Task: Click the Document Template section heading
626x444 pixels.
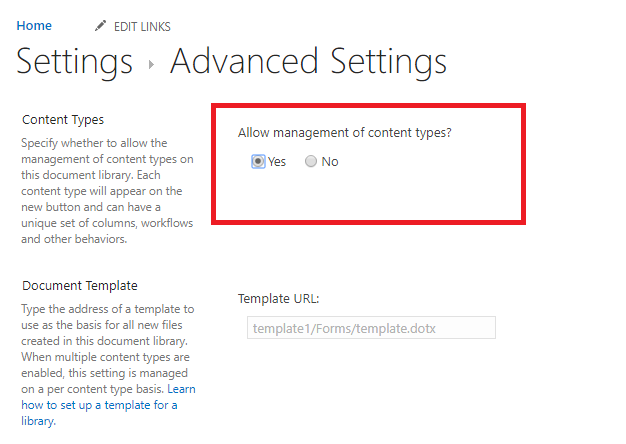Action: tap(80, 285)
